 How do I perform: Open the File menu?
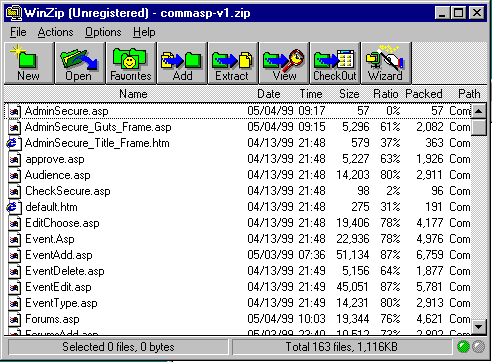point(18,32)
